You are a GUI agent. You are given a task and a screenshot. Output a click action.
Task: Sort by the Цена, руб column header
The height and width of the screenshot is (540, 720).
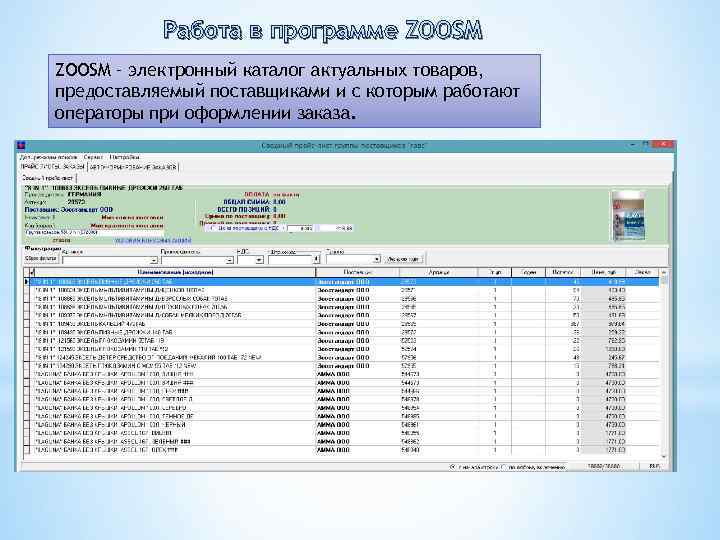click(x=603, y=272)
